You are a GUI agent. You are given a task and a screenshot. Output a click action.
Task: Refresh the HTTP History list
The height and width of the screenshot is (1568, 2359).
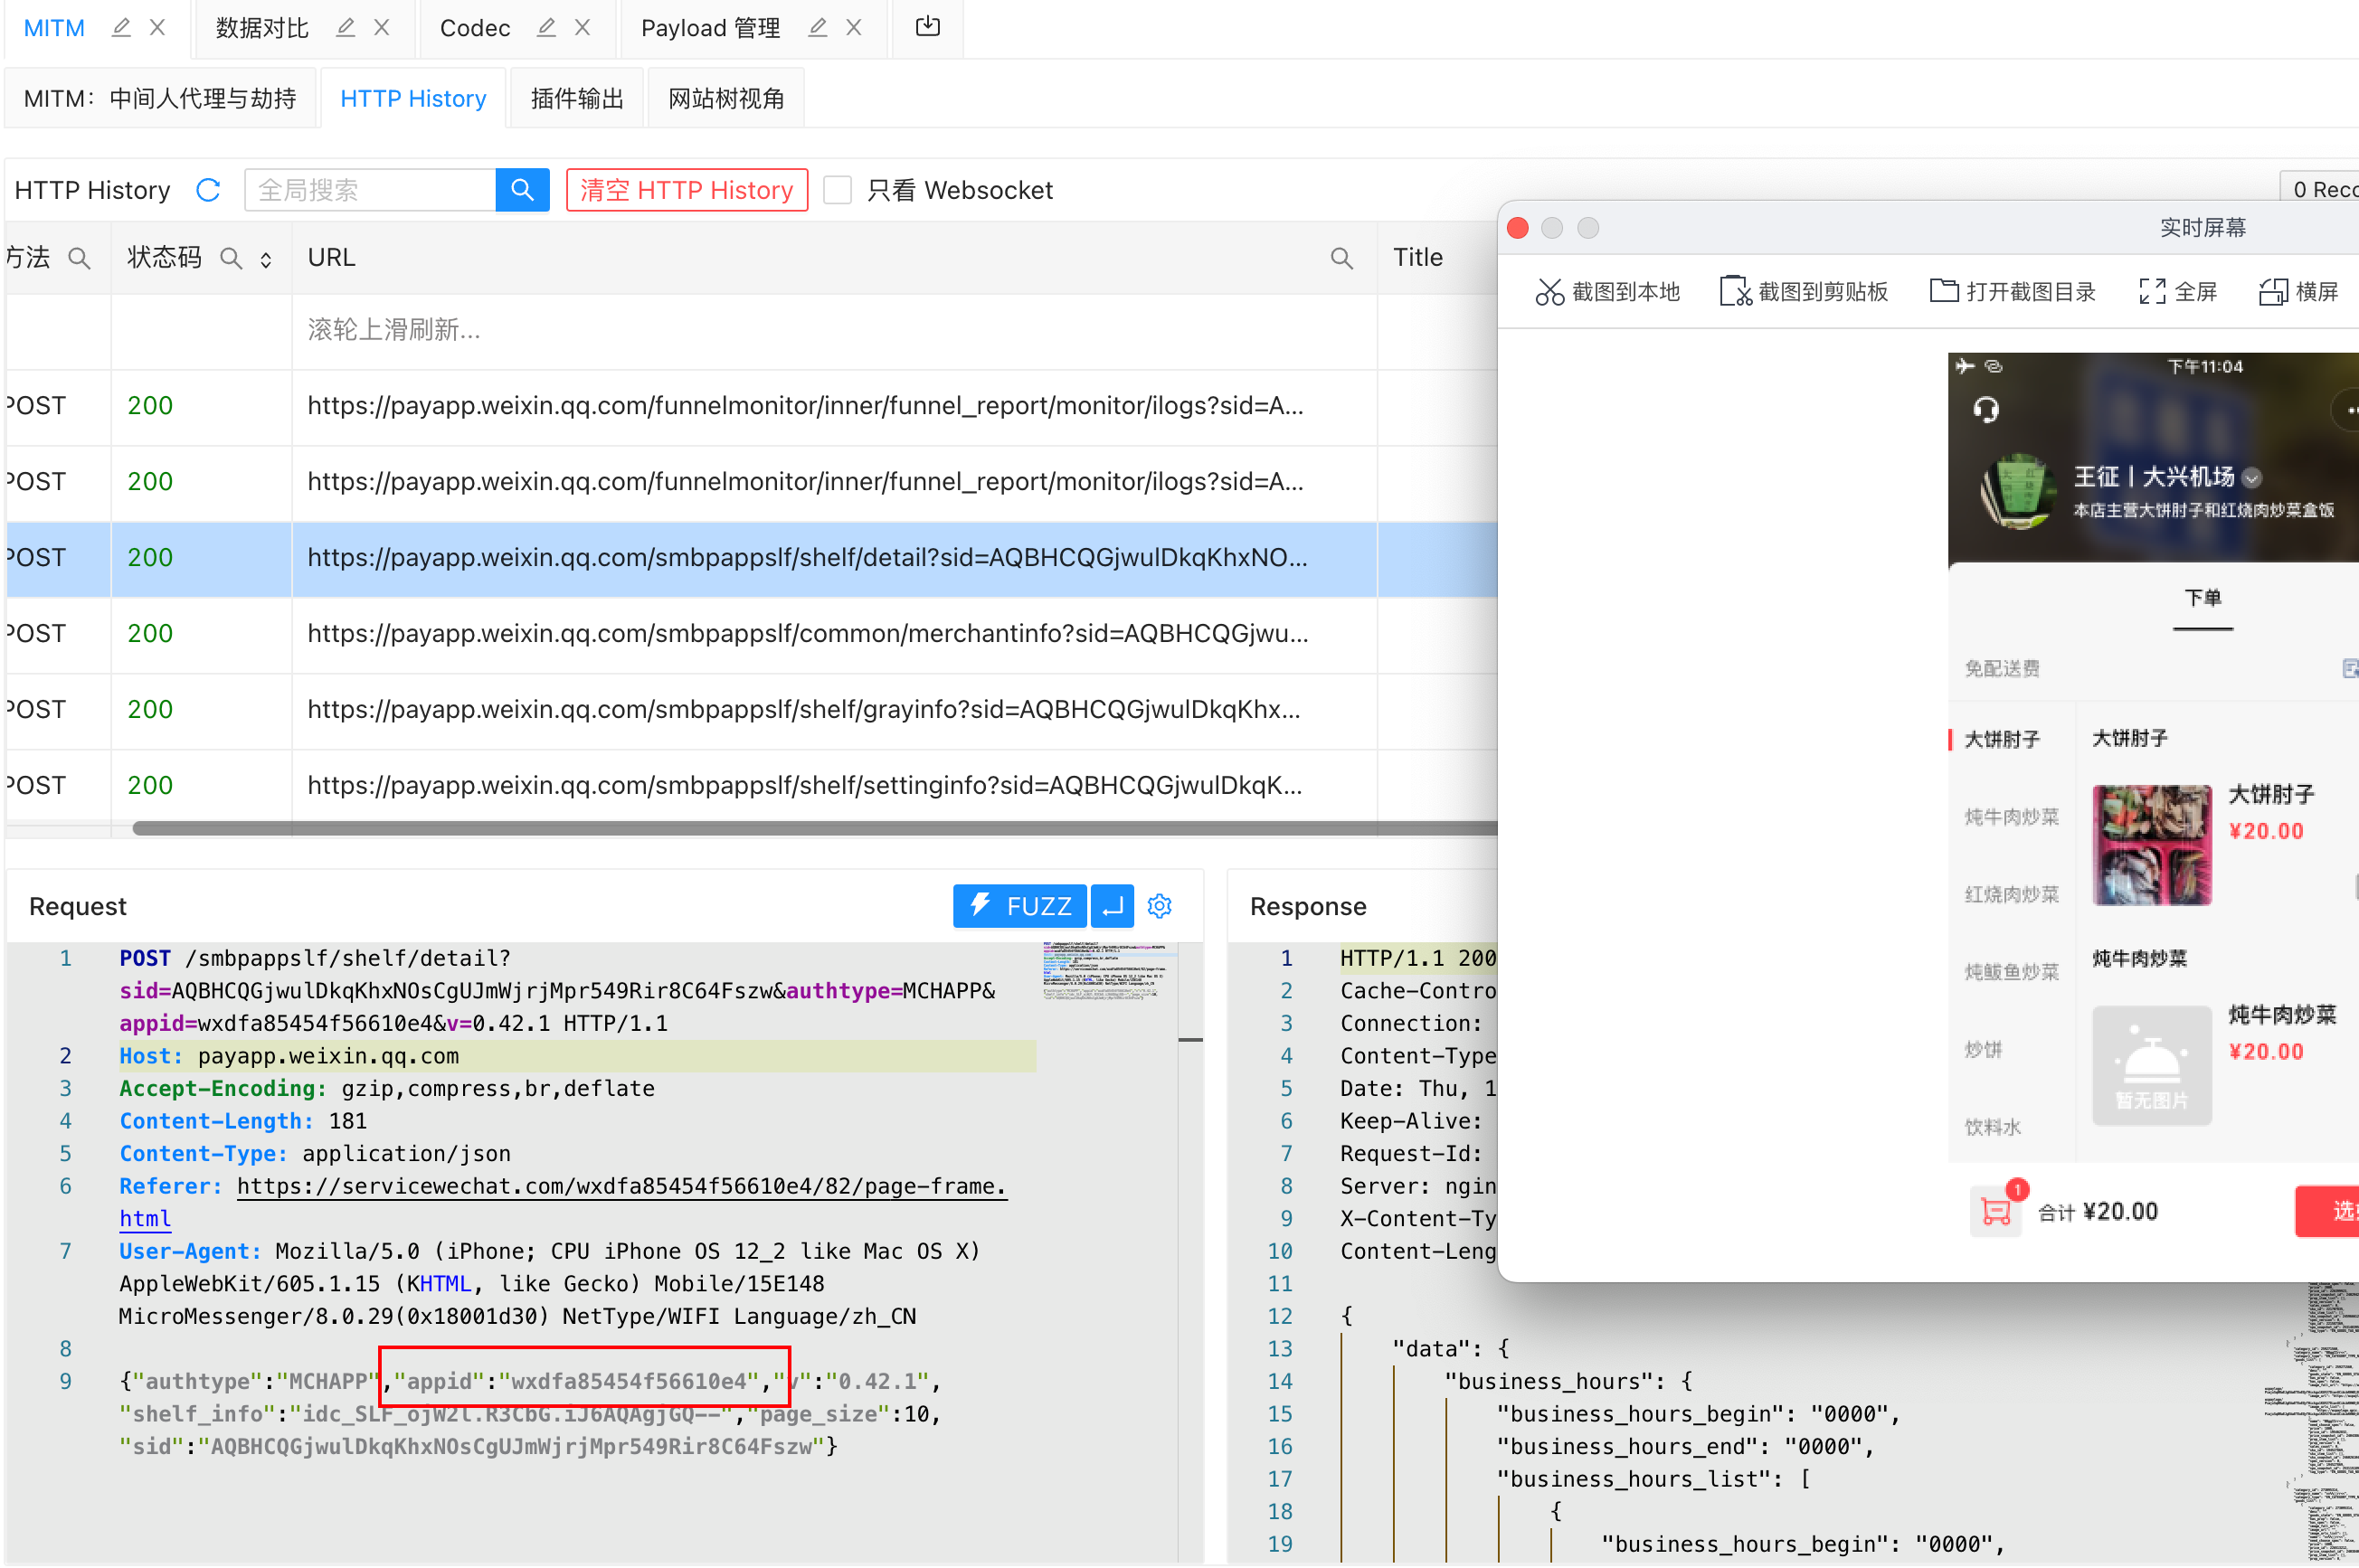tap(208, 190)
